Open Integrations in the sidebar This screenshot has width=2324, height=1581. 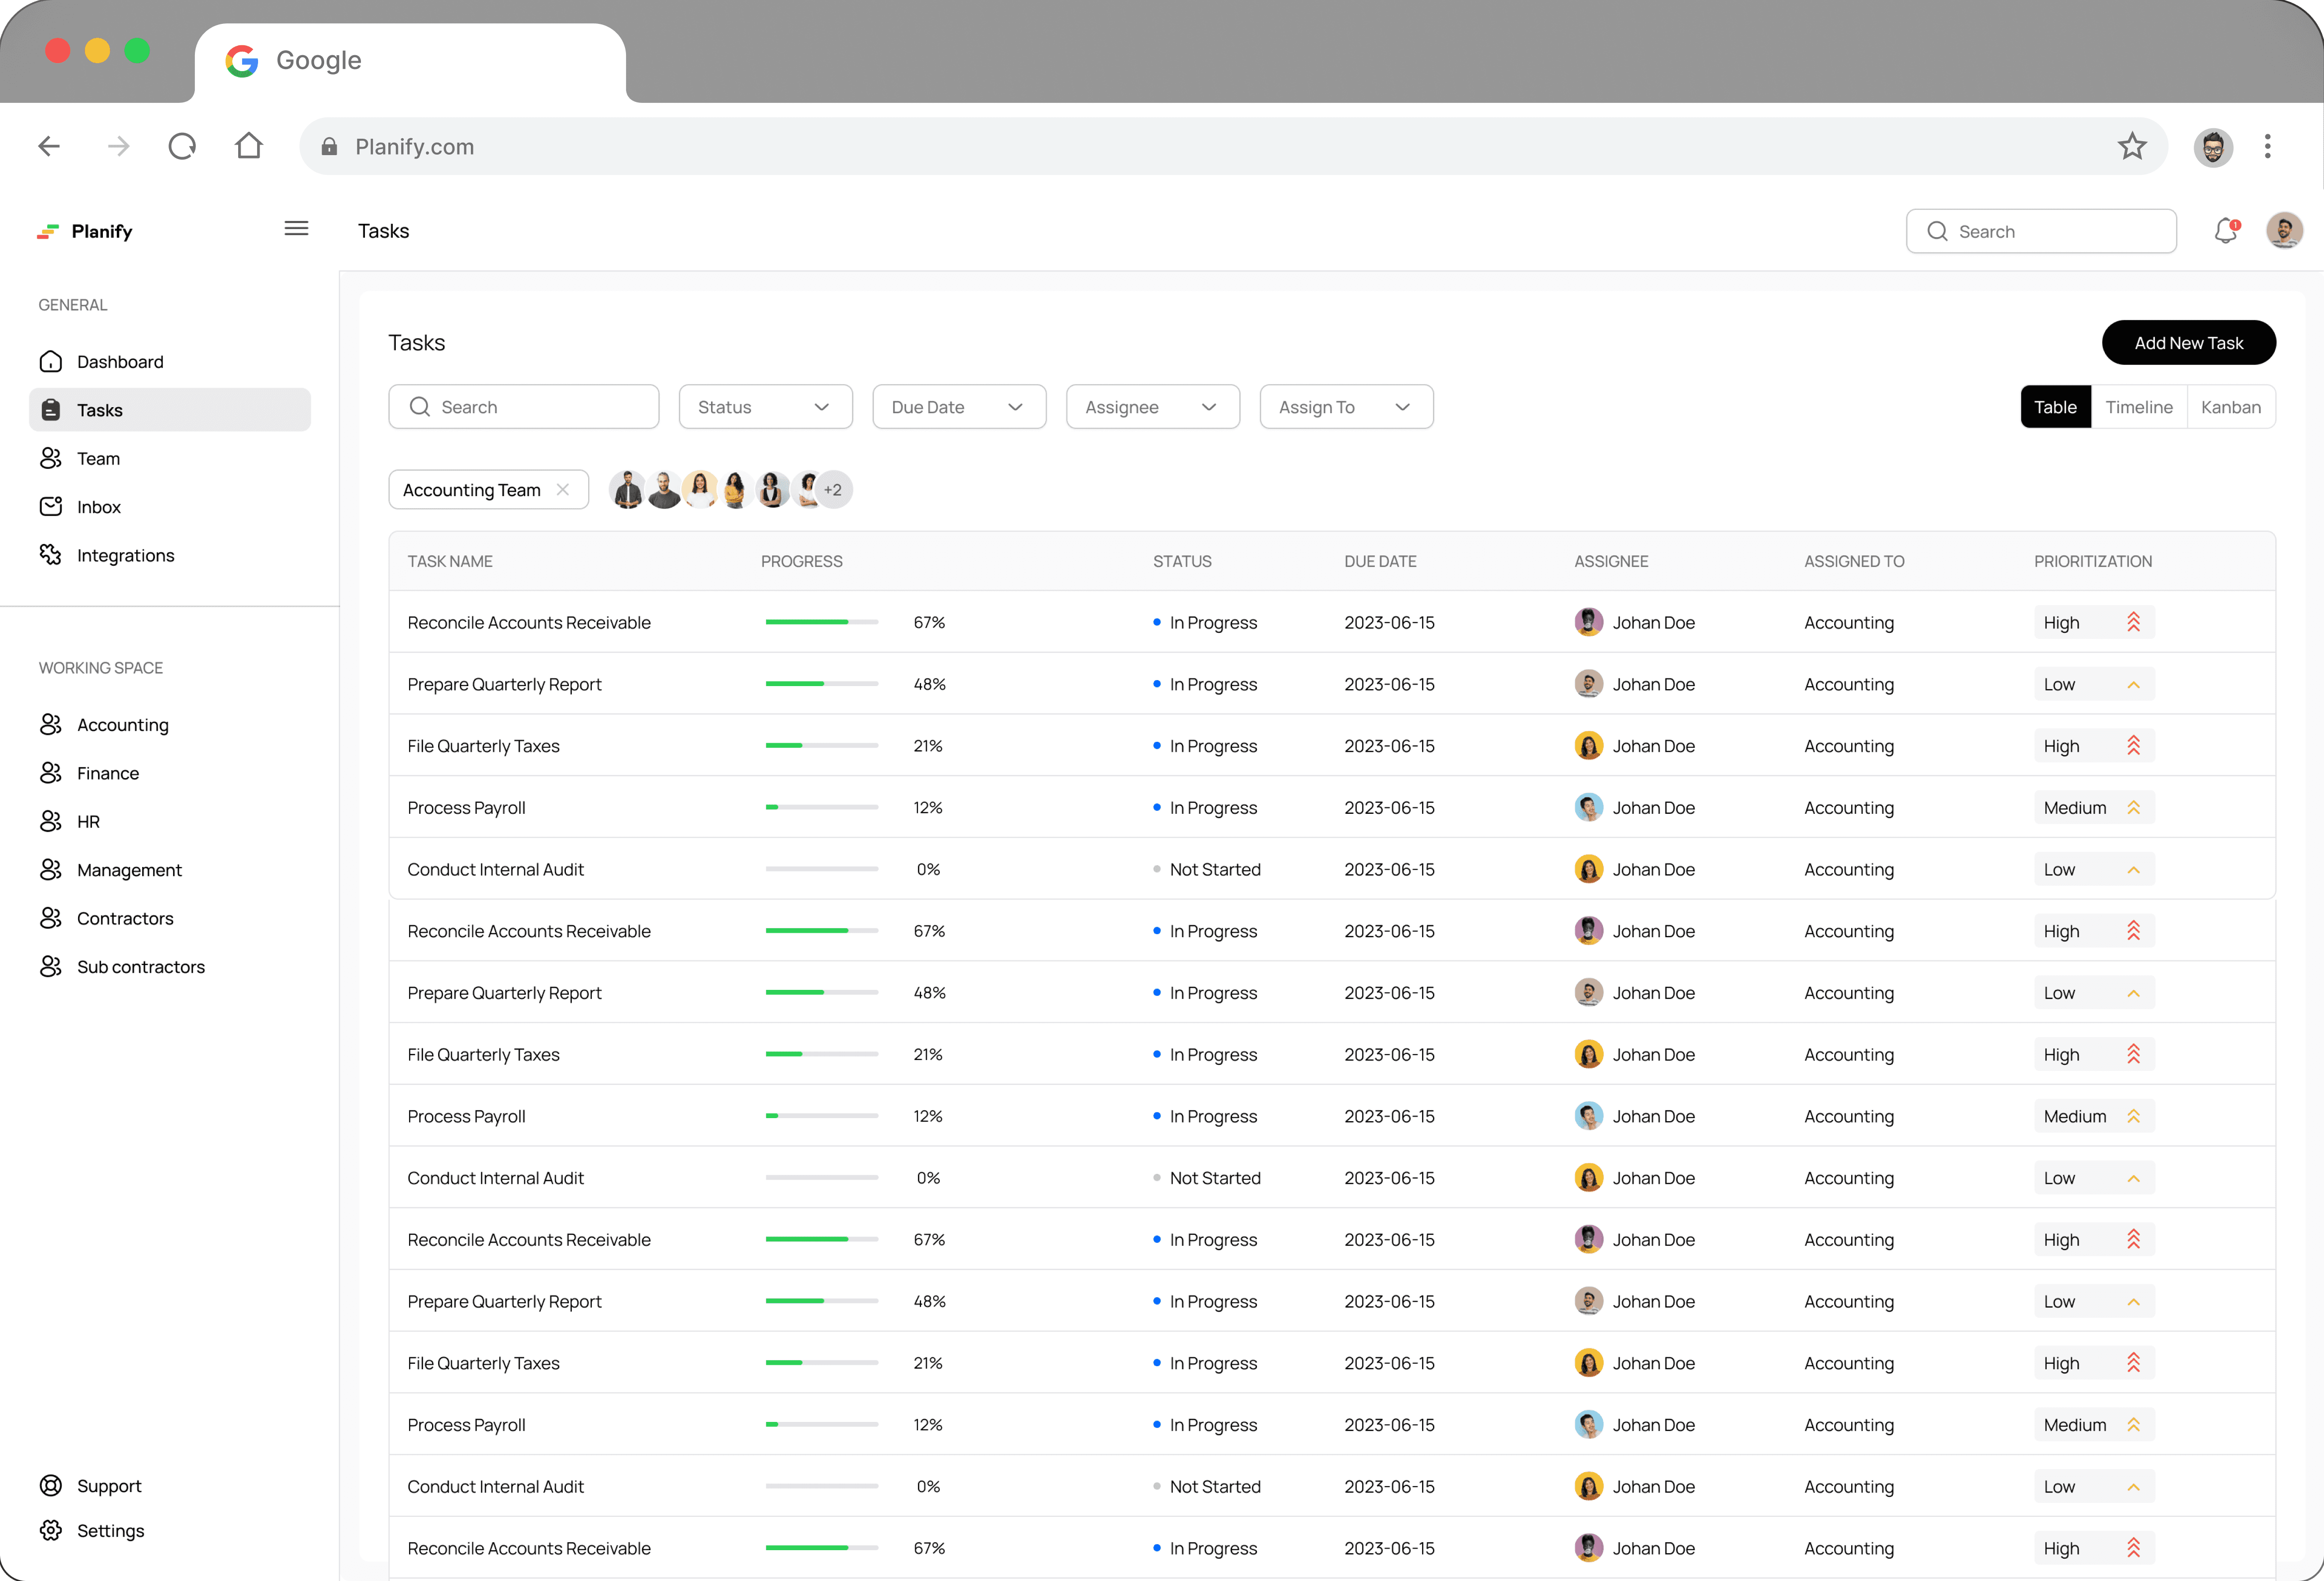click(x=125, y=555)
